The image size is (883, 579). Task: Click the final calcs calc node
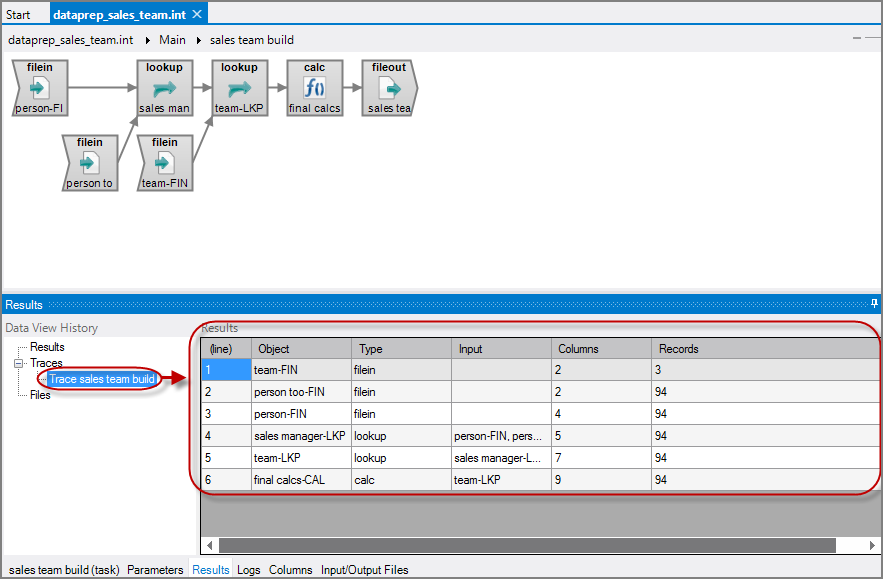pyautogui.click(x=314, y=88)
